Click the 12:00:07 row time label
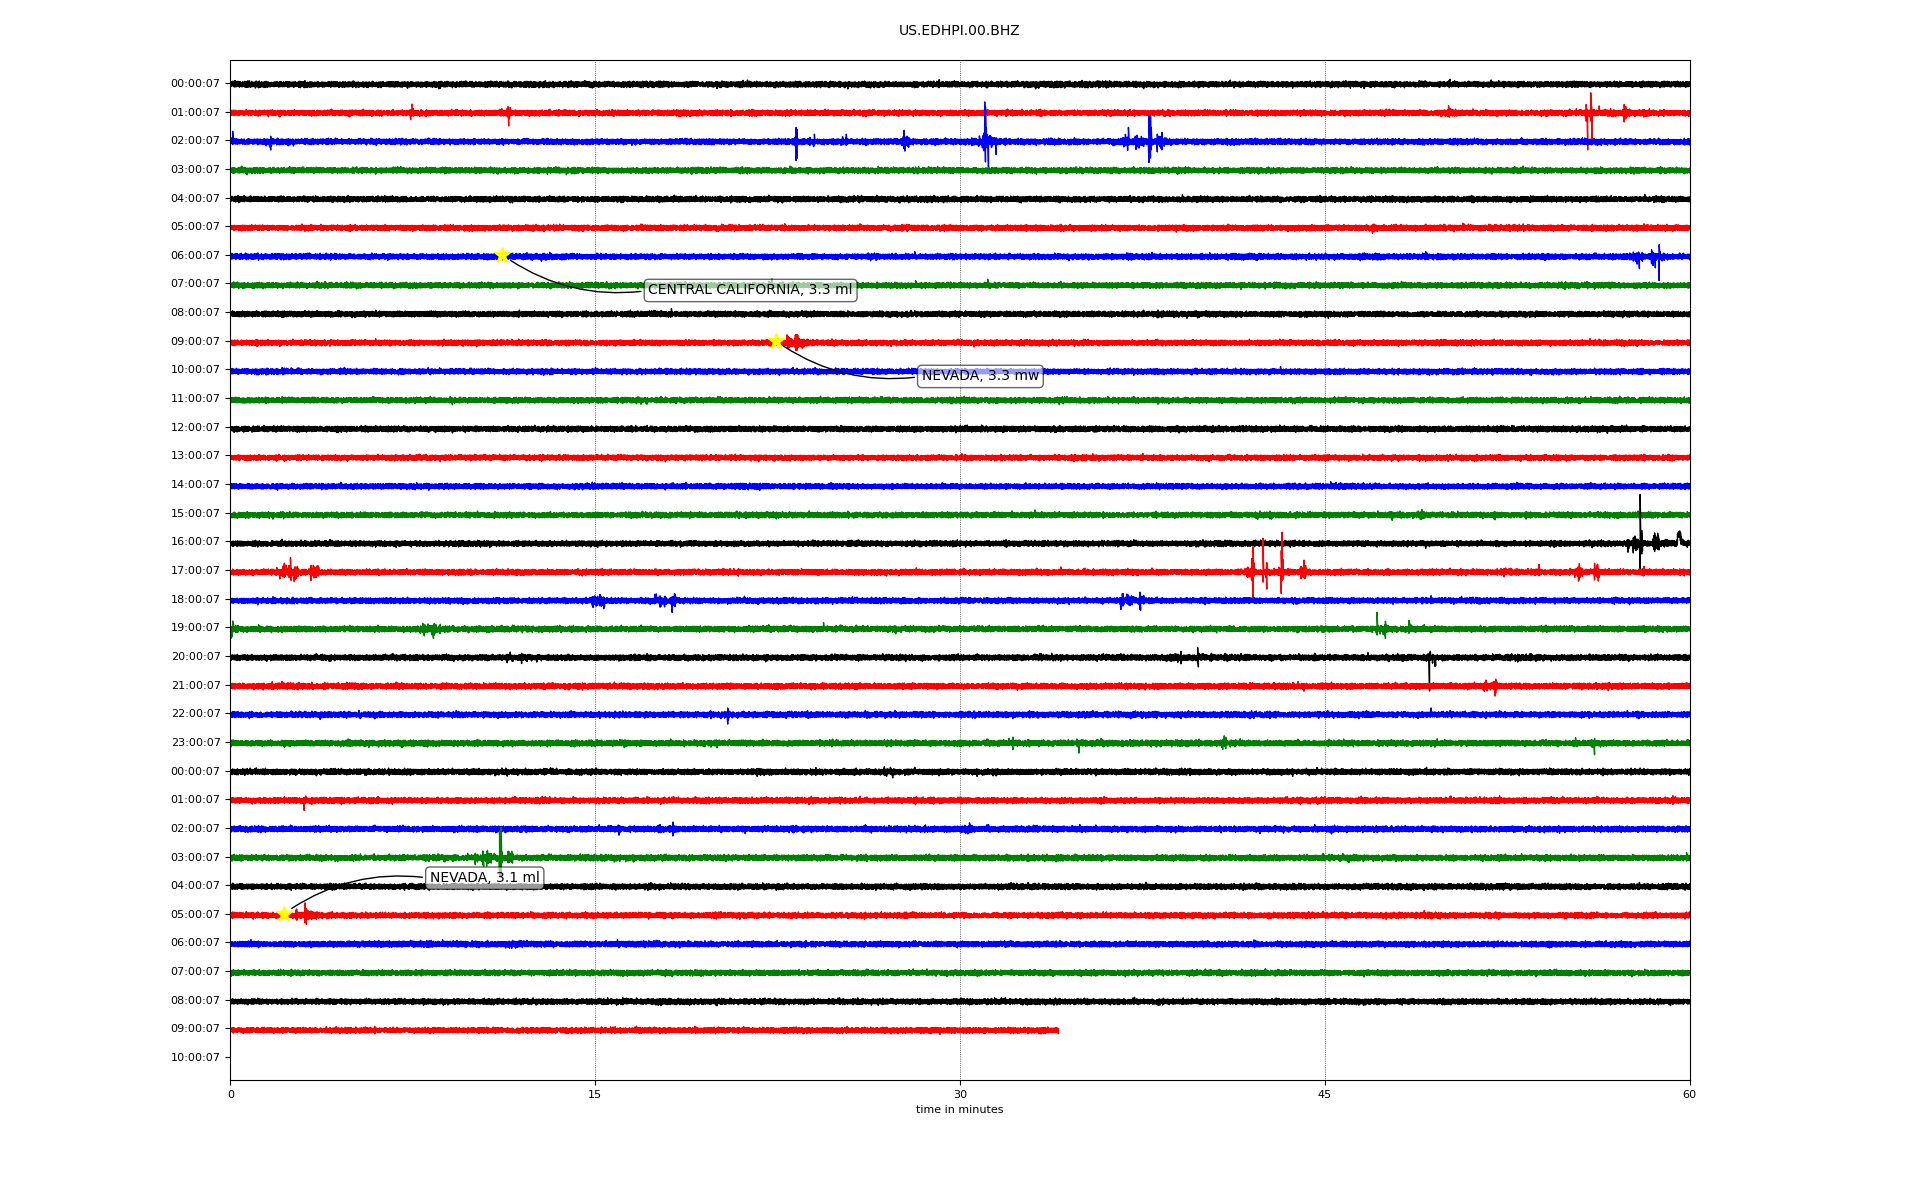 pos(195,428)
